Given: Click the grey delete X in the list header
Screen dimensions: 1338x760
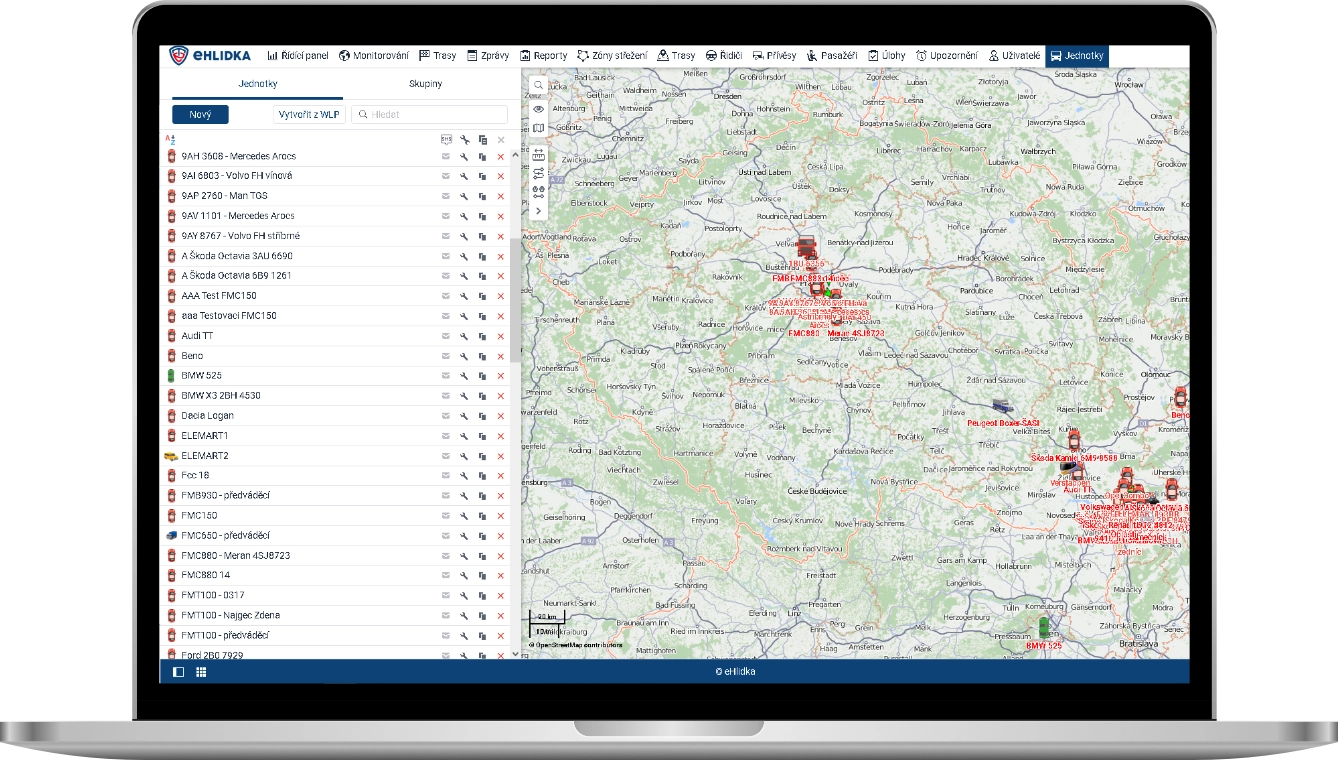Looking at the screenshot, I should 500,140.
